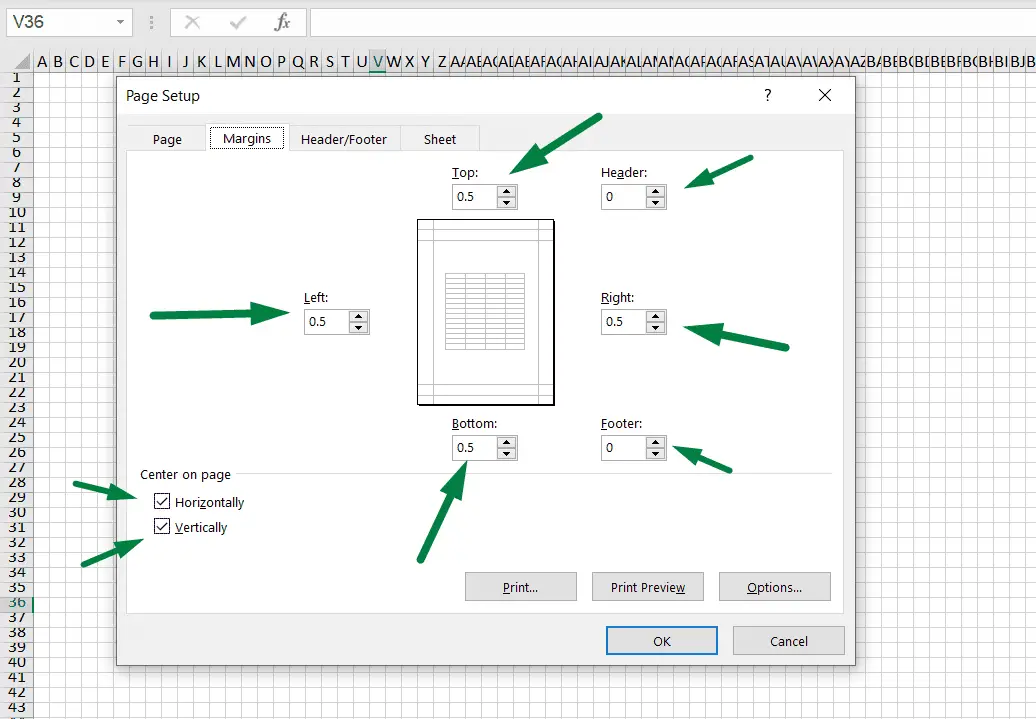Select row 10 header

pos(17,213)
